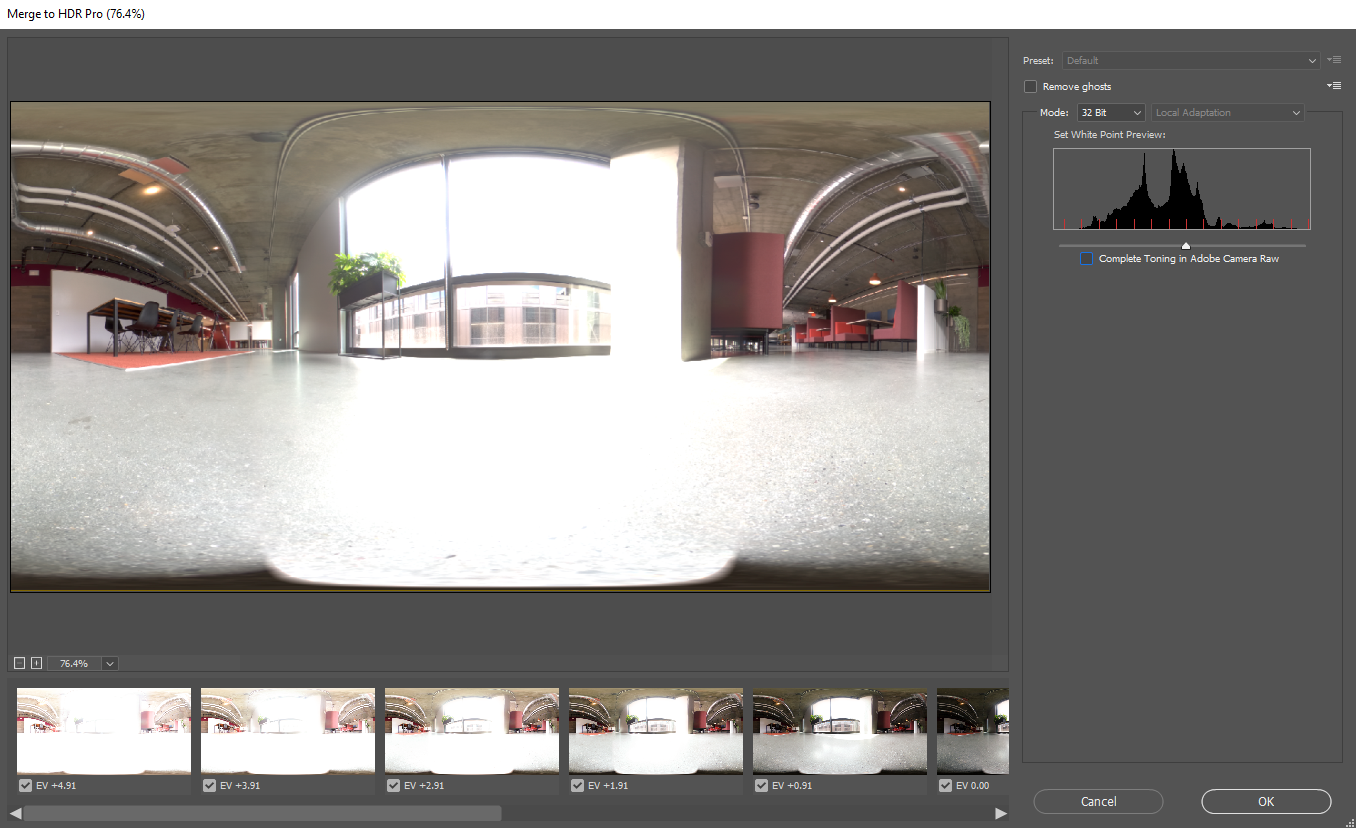Image resolution: width=1356 pixels, height=828 pixels.
Task: Open the Local Adaptation method dropdown
Action: pyautogui.click(x=1228, y=113)
